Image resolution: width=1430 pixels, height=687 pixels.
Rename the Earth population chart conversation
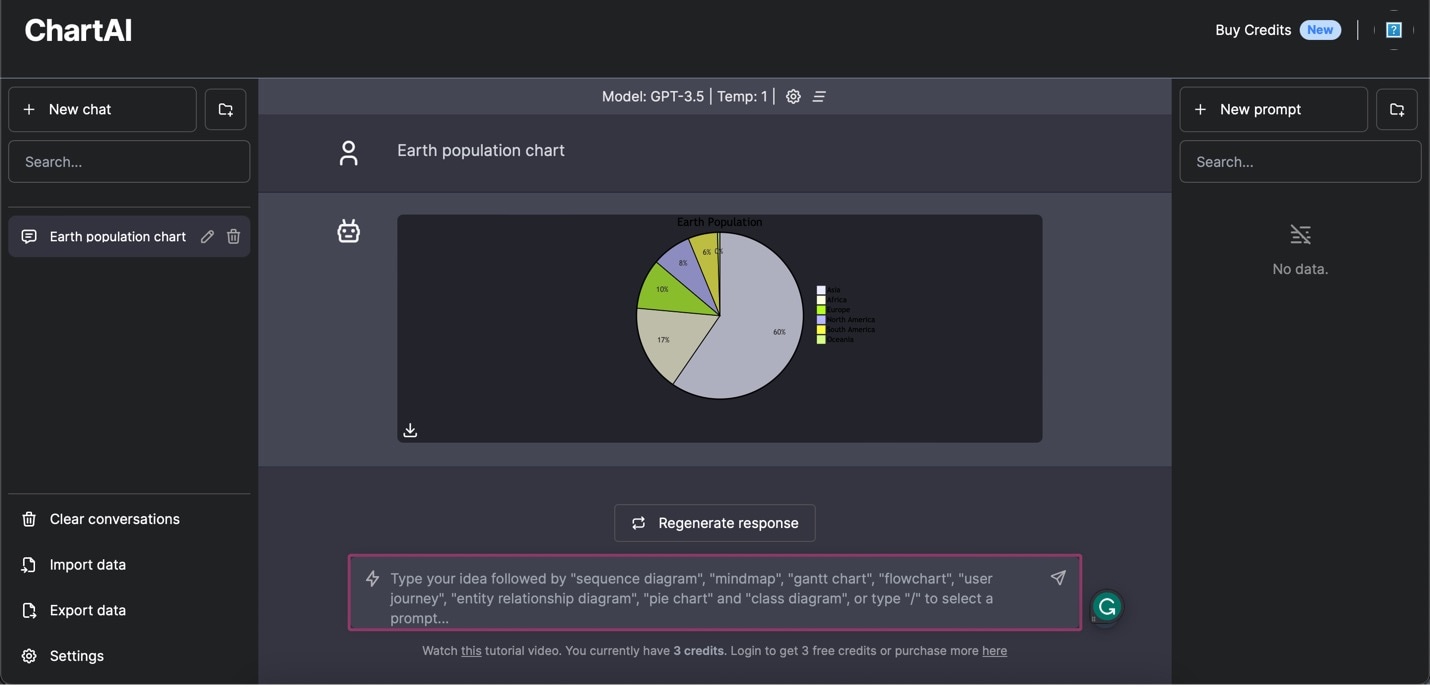(207, 236)
